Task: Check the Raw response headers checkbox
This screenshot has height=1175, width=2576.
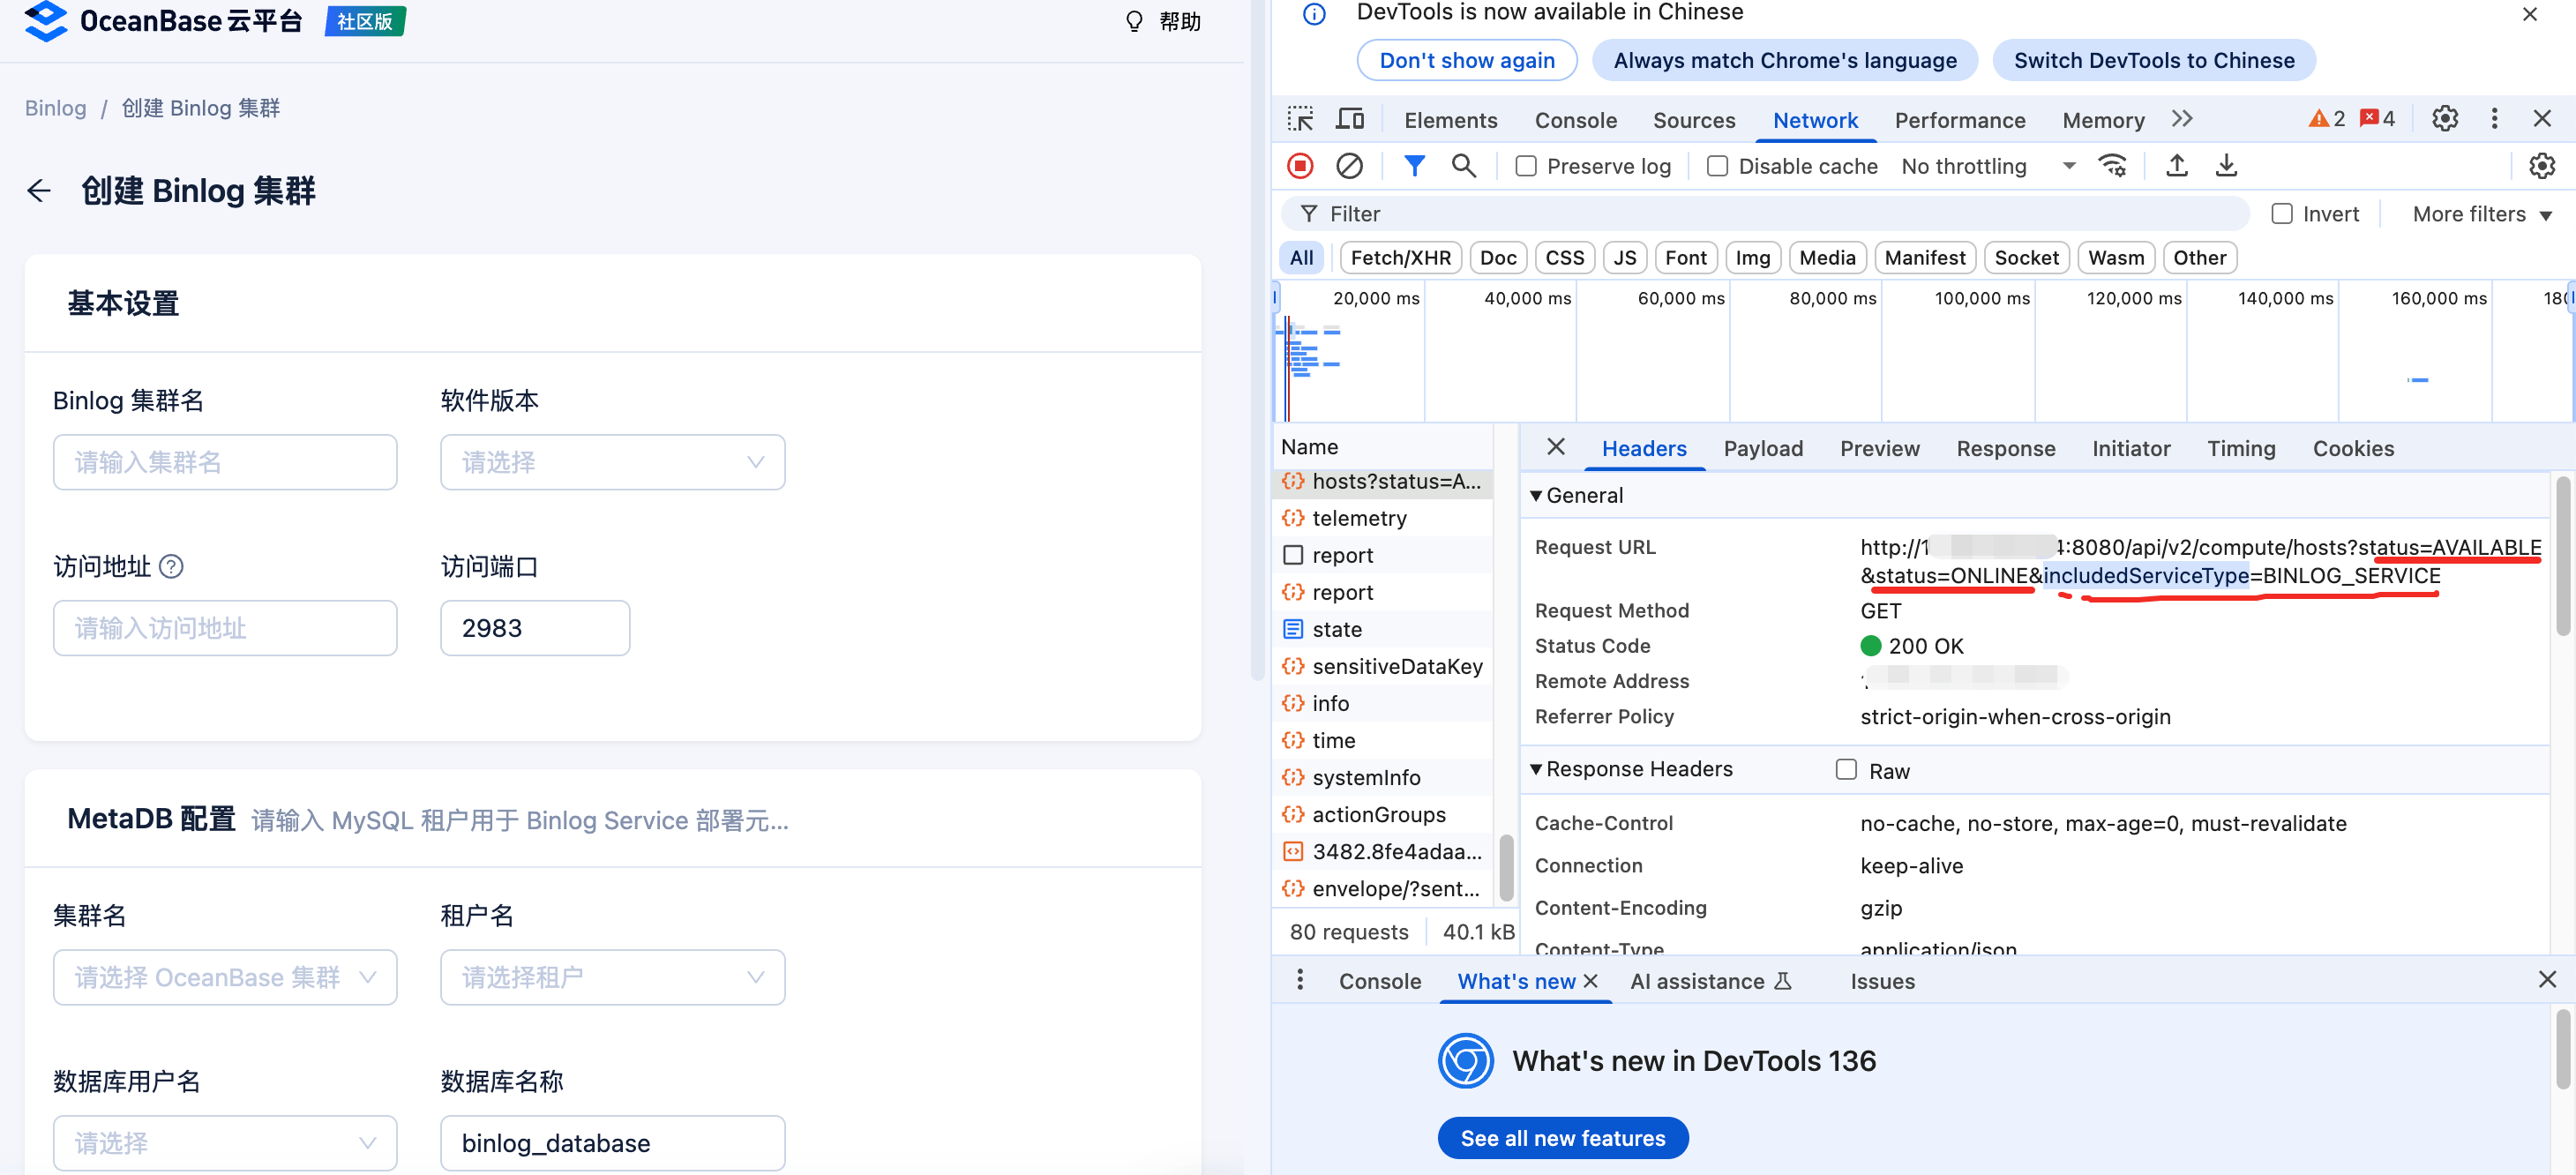Action: pos(1846,770)
